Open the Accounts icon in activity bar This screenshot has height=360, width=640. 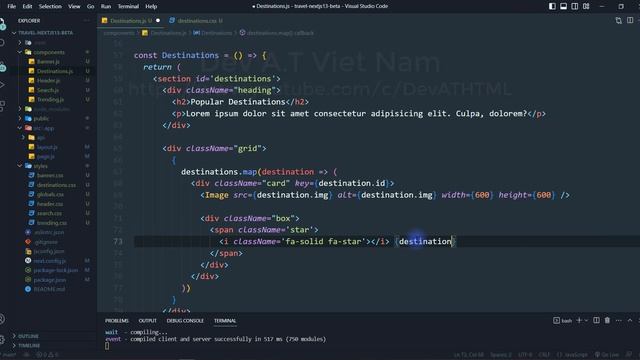2,319
